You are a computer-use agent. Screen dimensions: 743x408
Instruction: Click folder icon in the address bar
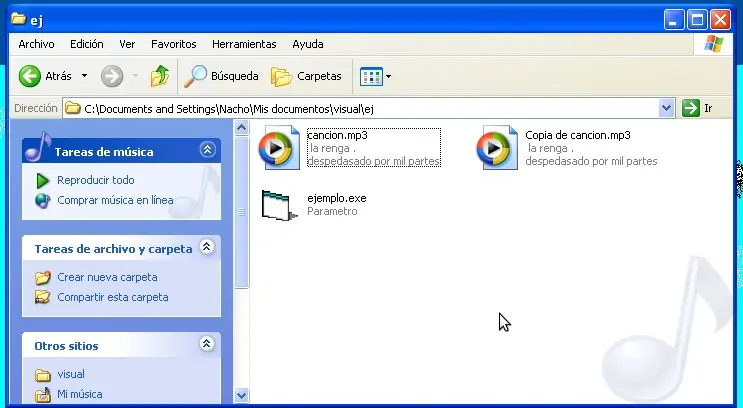pos(72,109)
